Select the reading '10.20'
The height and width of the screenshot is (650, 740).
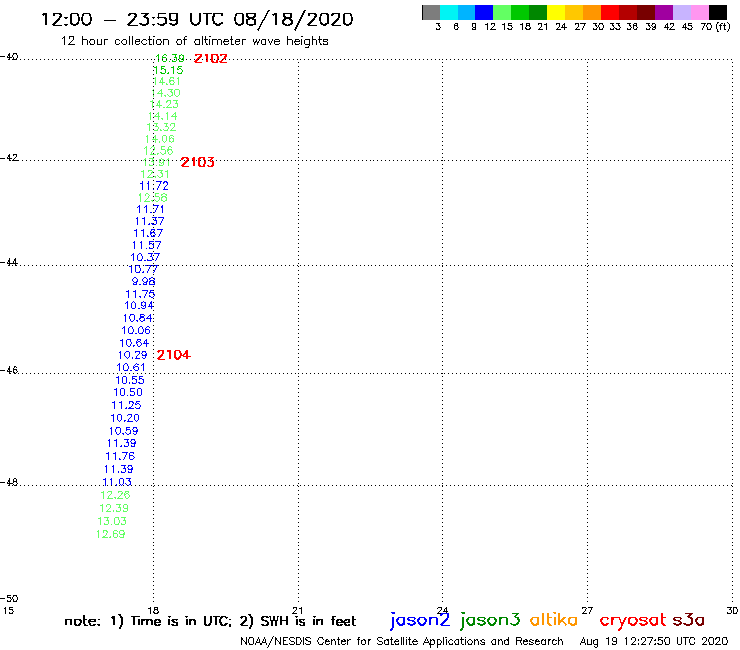point(125,418)
